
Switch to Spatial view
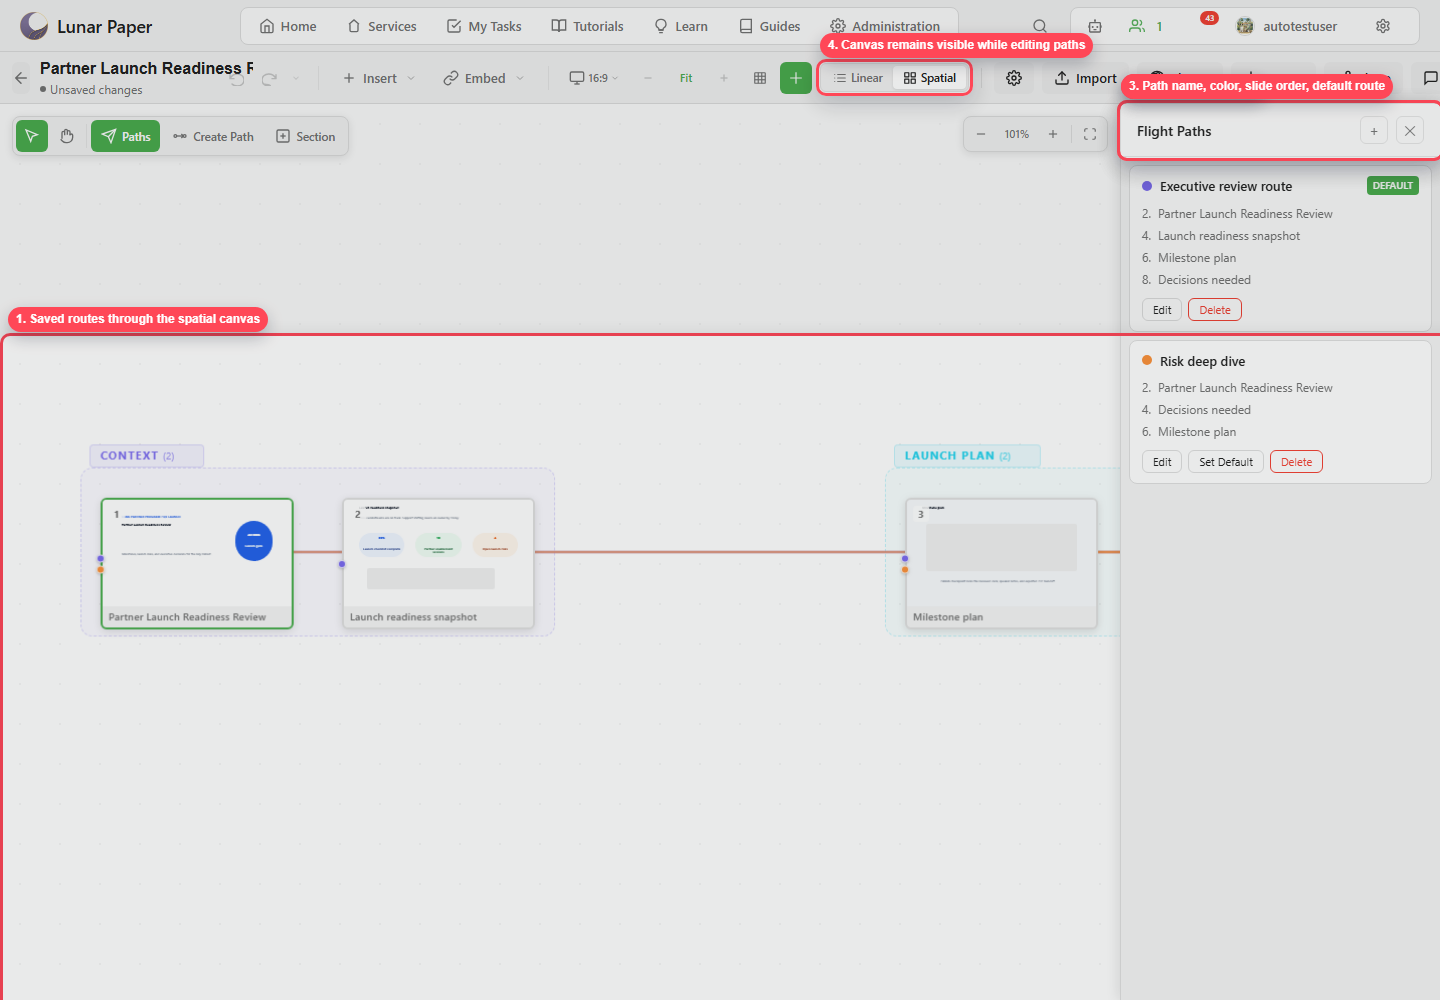pos(930,78)
